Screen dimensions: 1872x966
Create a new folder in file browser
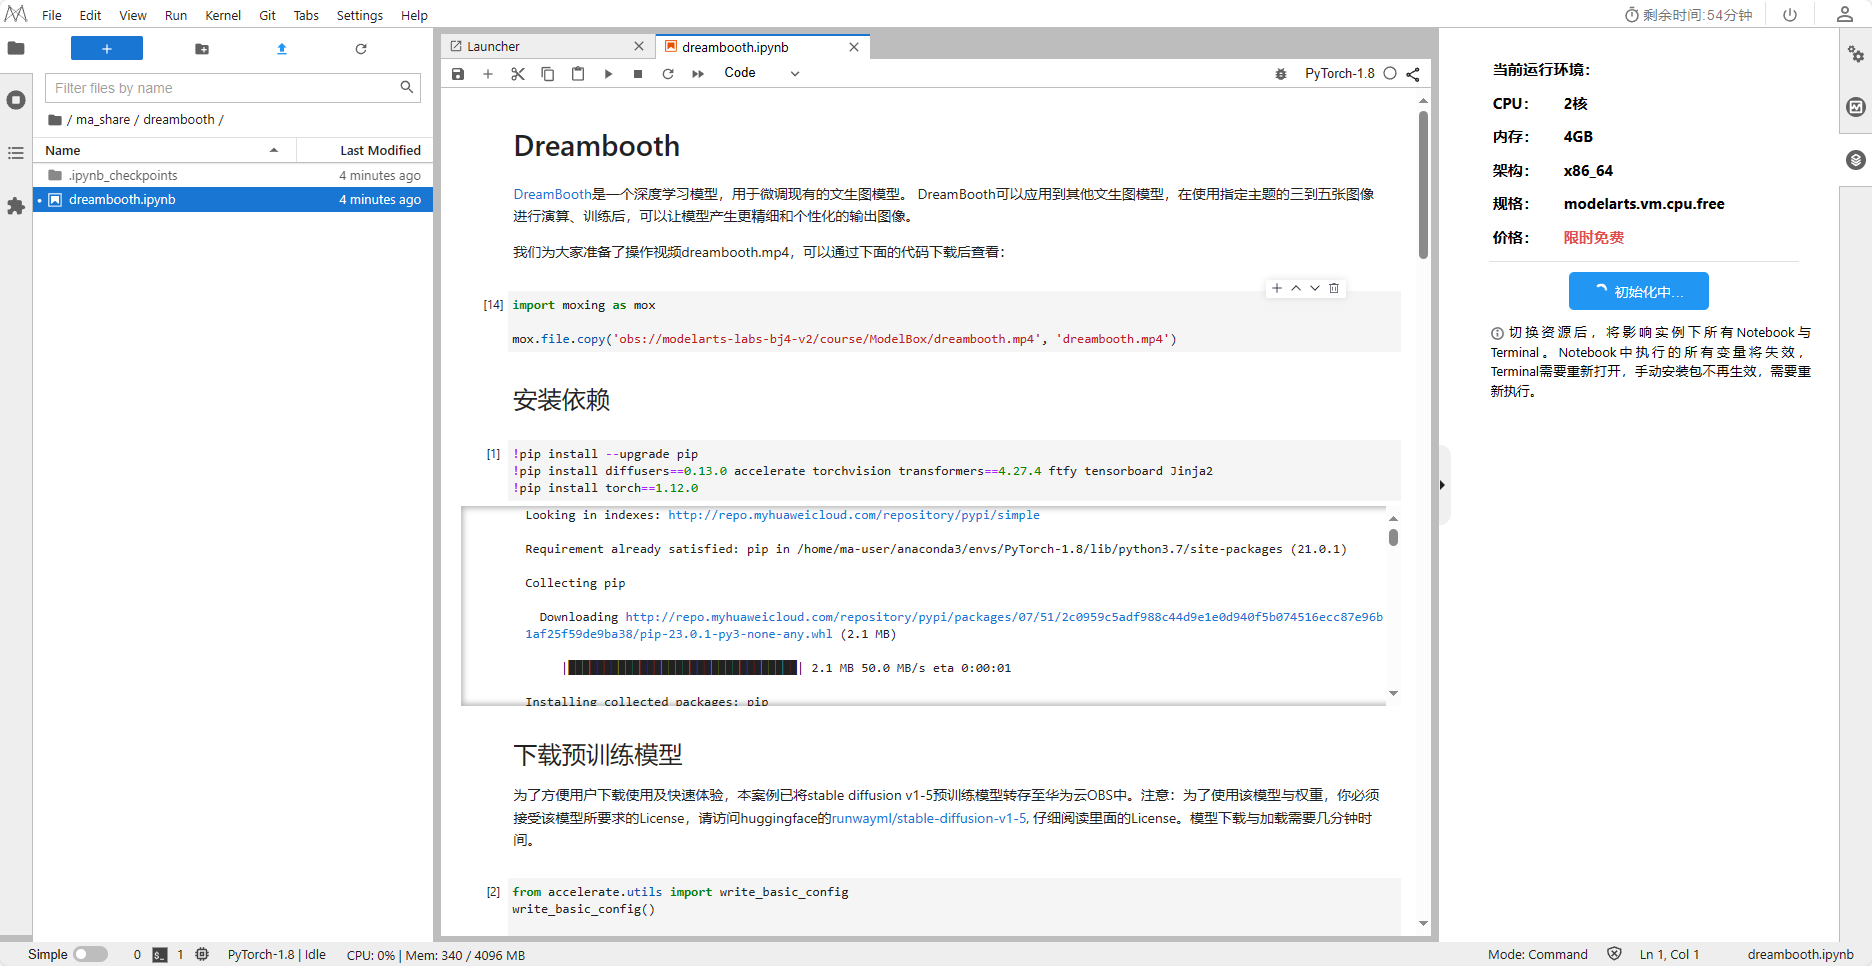(x=202, y=49)
